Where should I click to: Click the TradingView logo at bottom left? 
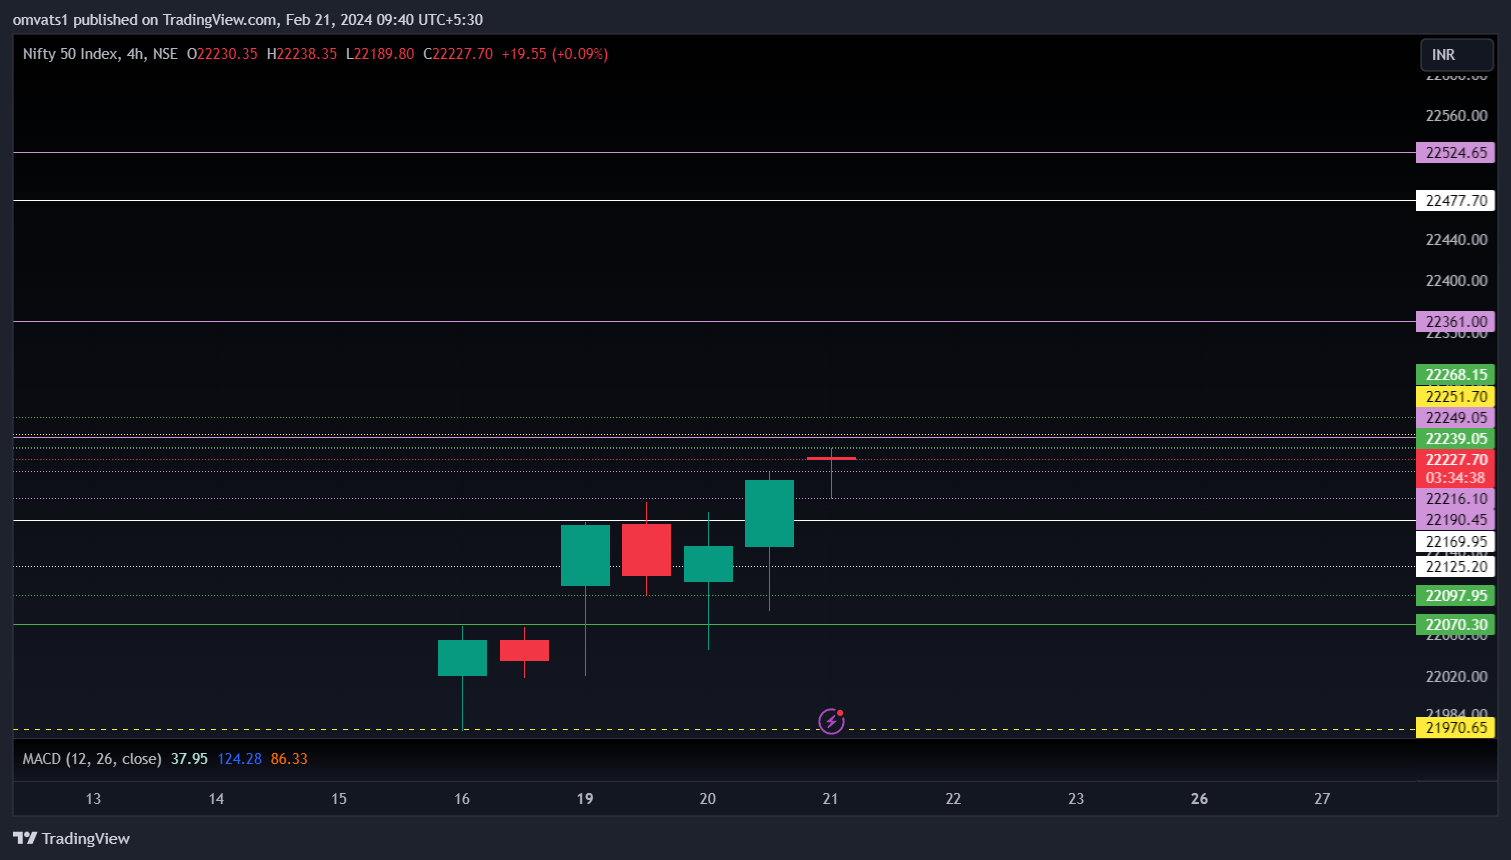[71, 838]
